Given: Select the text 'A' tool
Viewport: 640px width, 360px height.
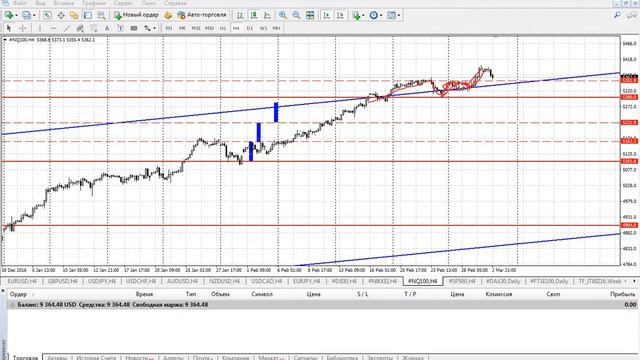Looking at the screenshot, I should [x=107, y=28].
